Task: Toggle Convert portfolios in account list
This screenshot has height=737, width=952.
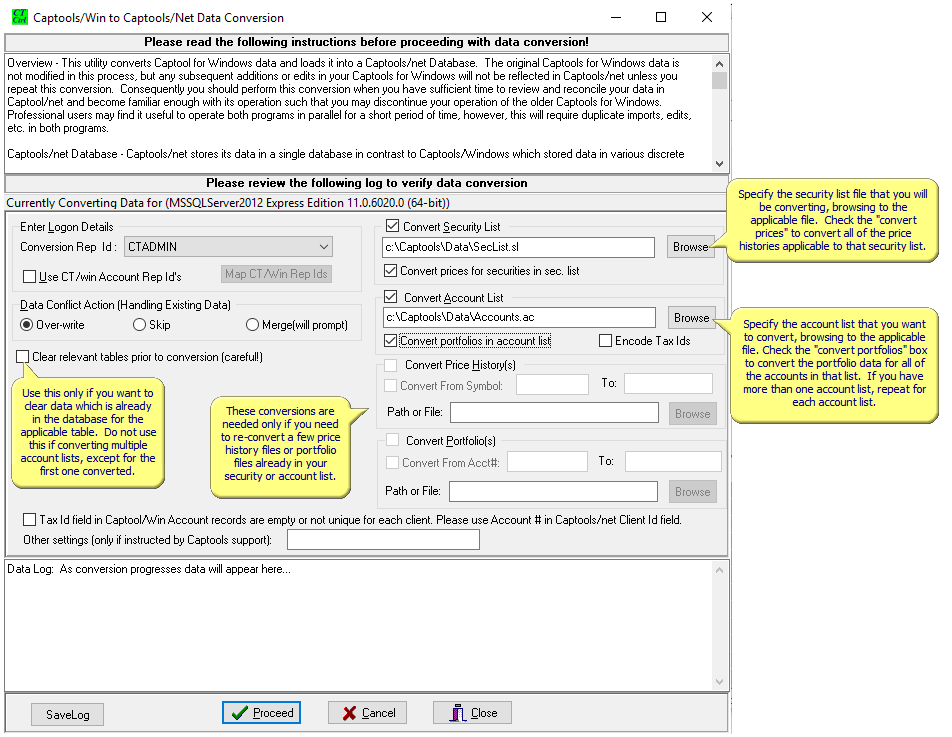Action: 391,341
